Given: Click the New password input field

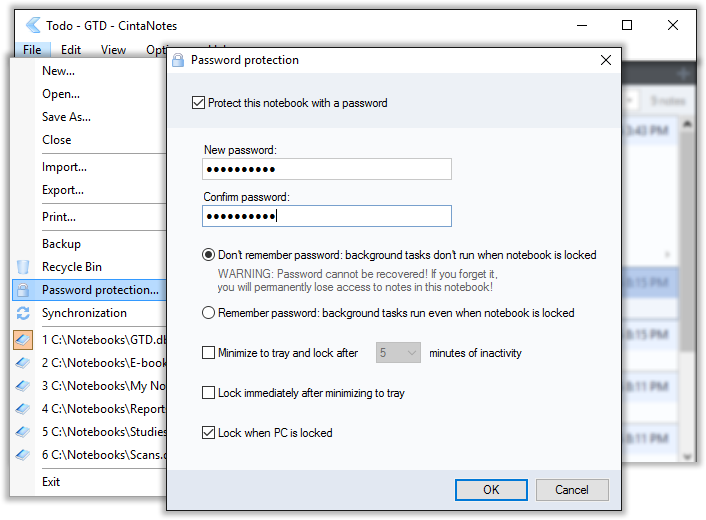Looking at the screenshot, I should pyautogui.click(x=327, y=169).
